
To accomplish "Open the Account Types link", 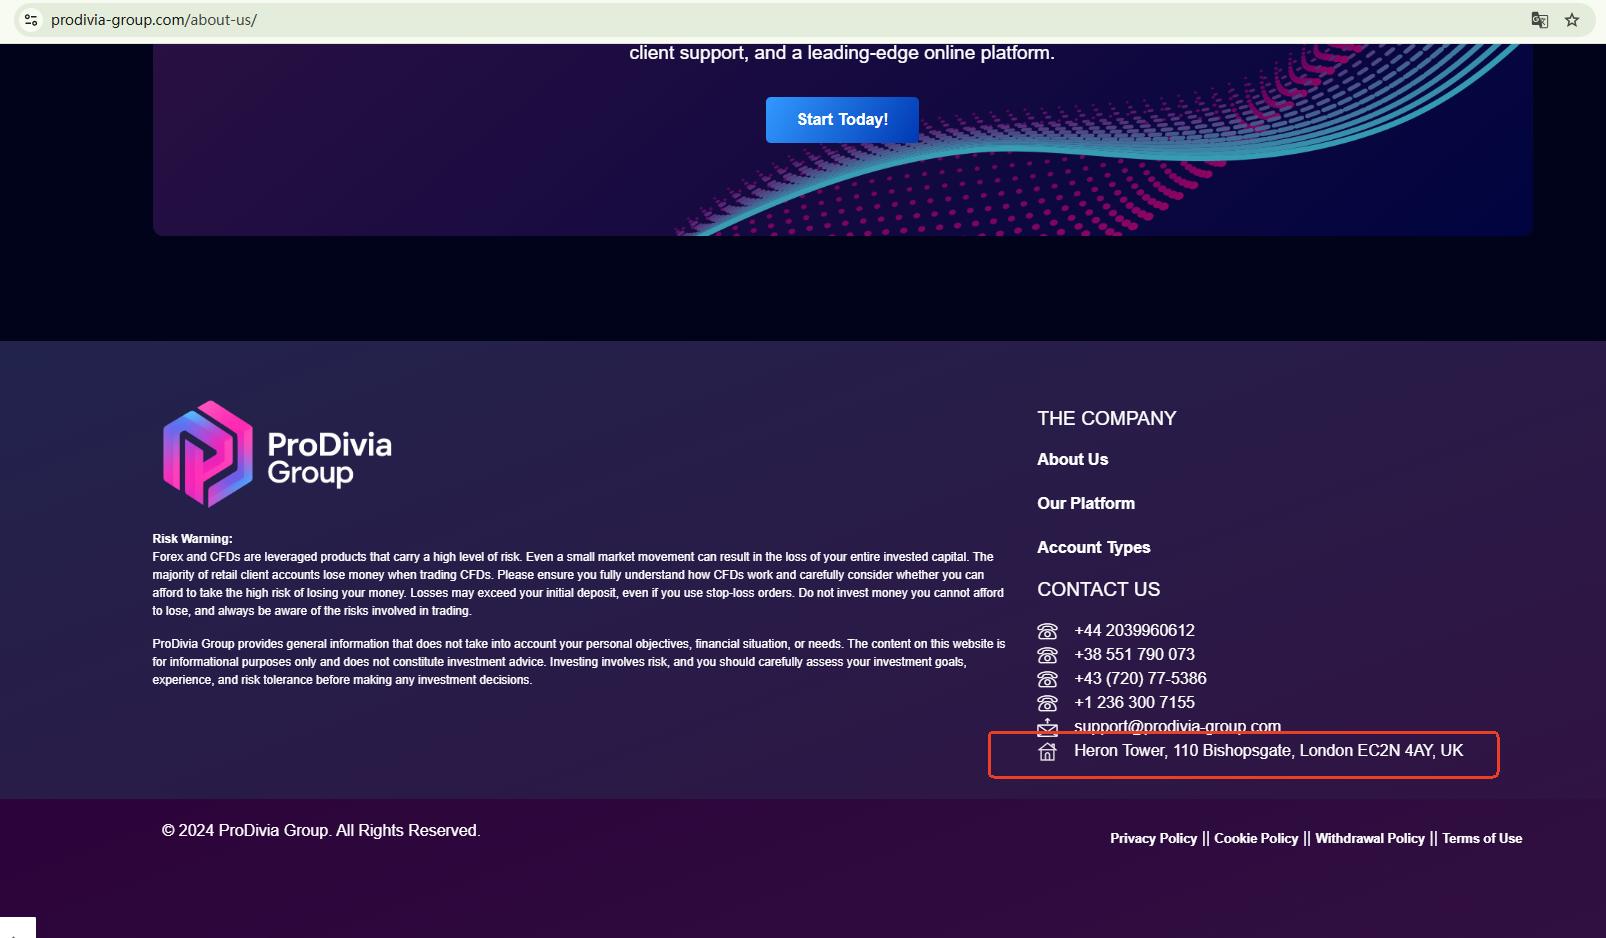I will (x=1093, y=548).
